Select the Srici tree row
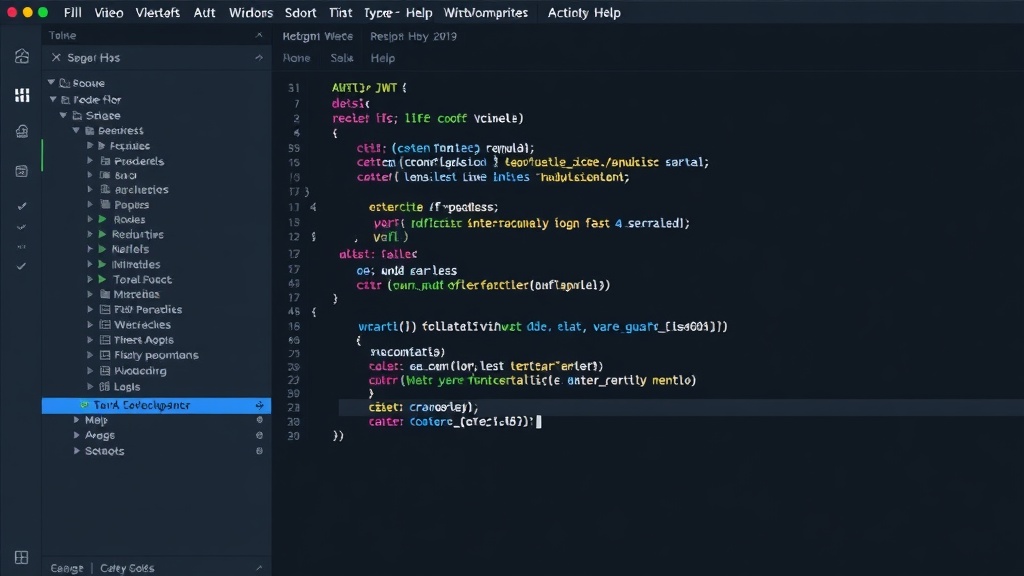Viewport: 1024px width, 576px height. (x=157, y=175)
